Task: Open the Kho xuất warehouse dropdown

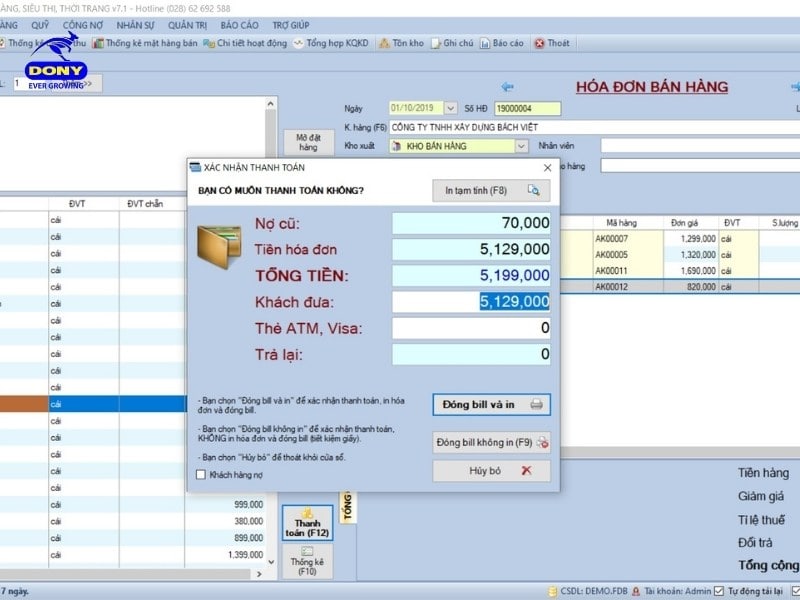Action: pos(521,146)
